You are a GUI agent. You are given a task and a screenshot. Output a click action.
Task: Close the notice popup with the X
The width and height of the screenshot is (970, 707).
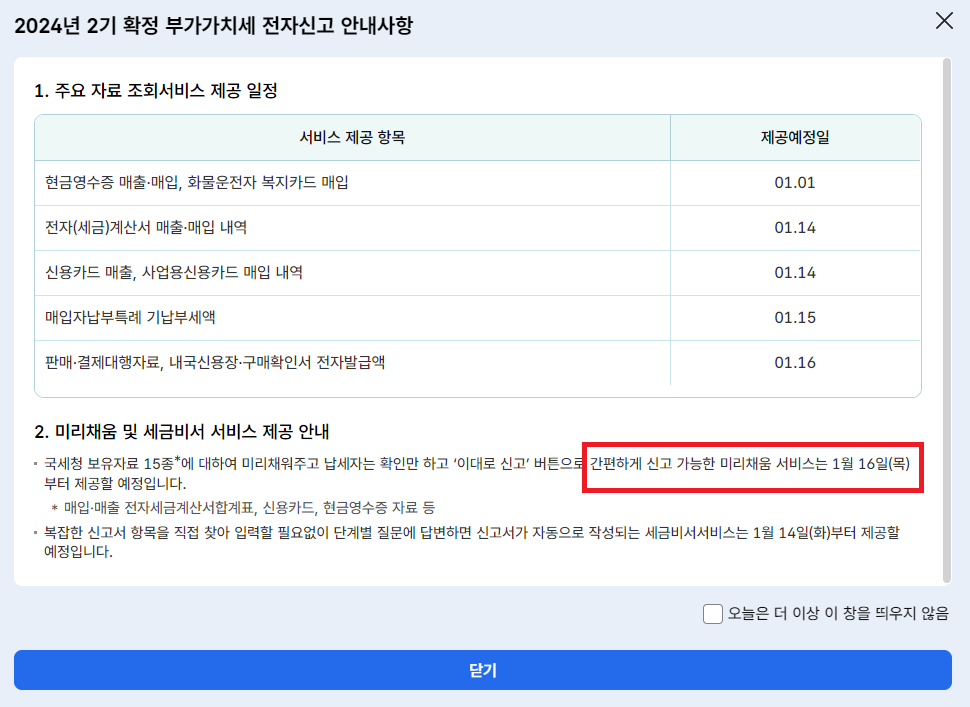click(x=946, y=22)
